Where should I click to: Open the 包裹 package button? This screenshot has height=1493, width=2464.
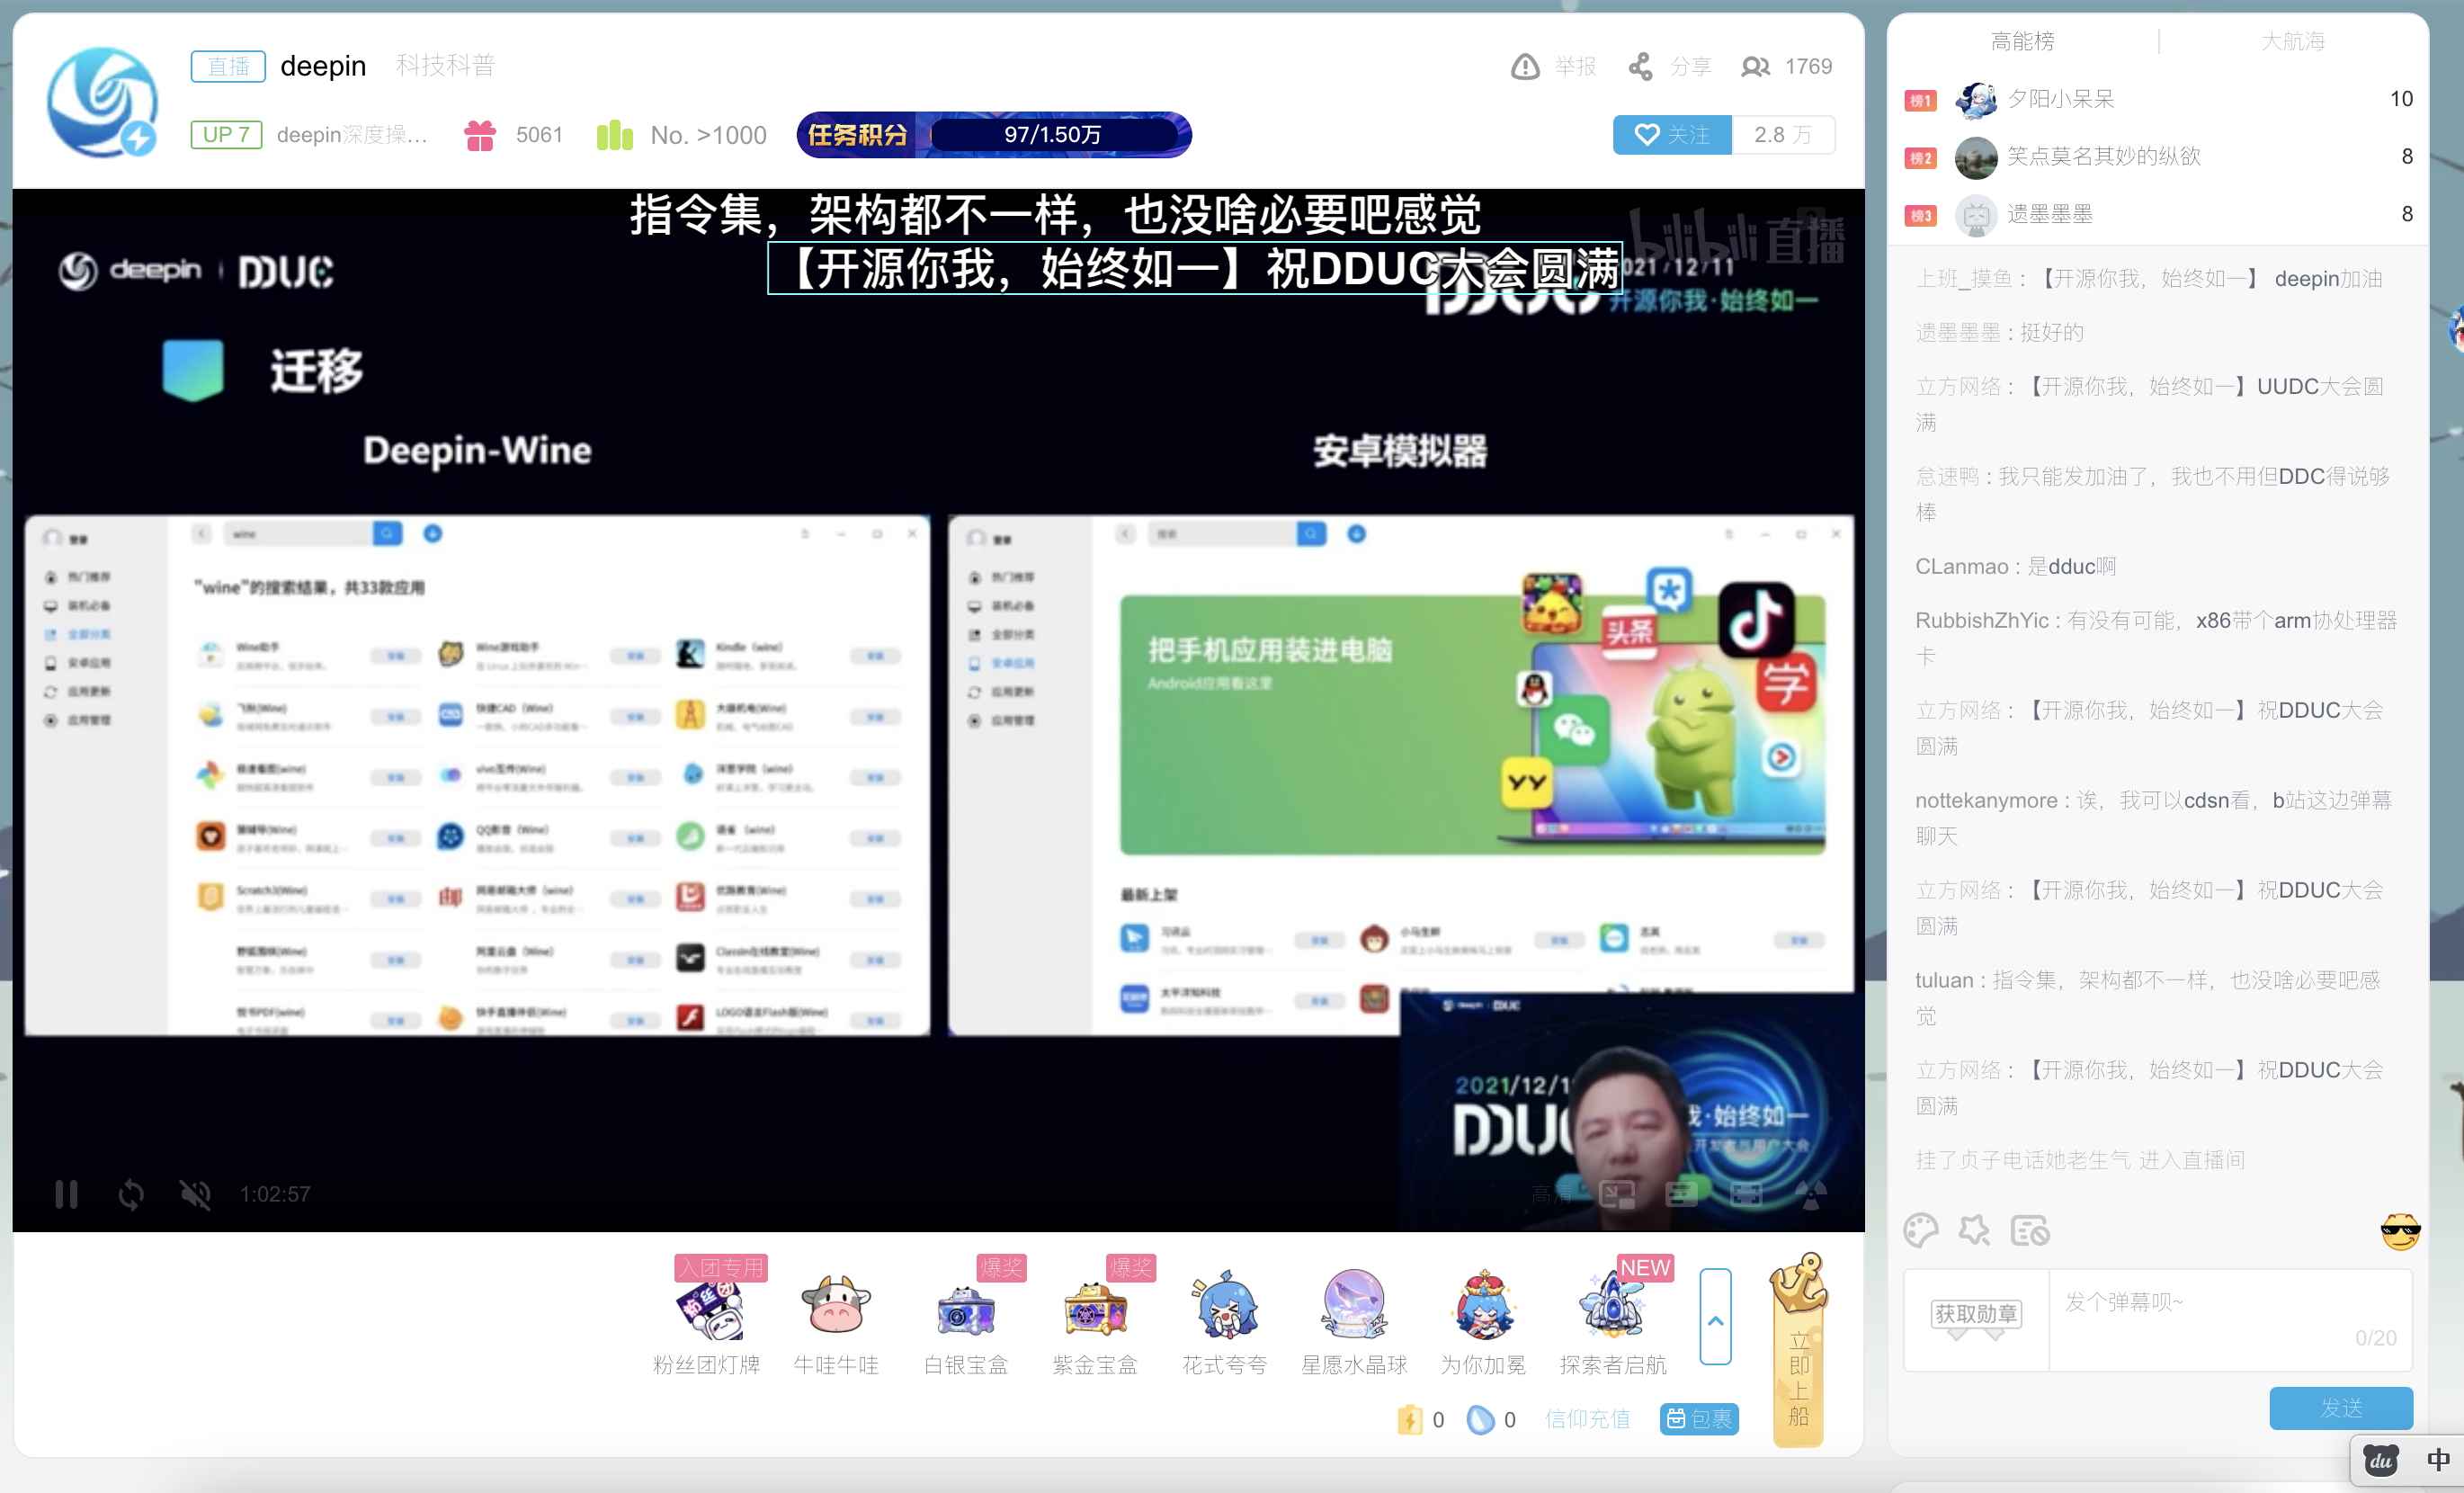[x=1699, y=1419]
